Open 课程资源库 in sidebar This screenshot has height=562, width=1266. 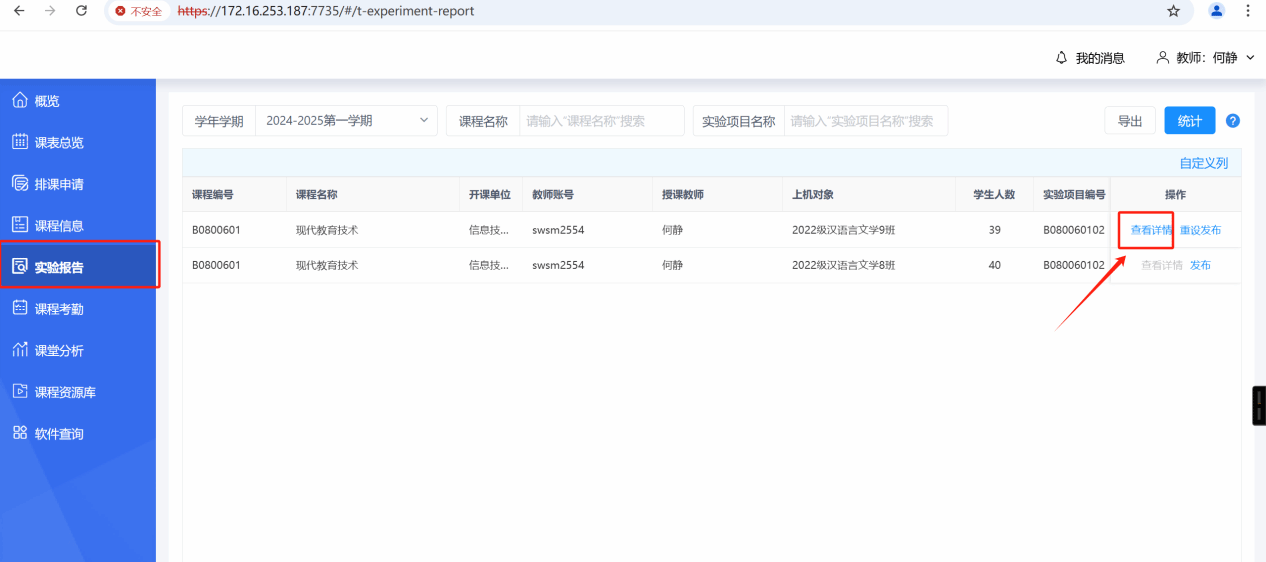pos(65,392)
